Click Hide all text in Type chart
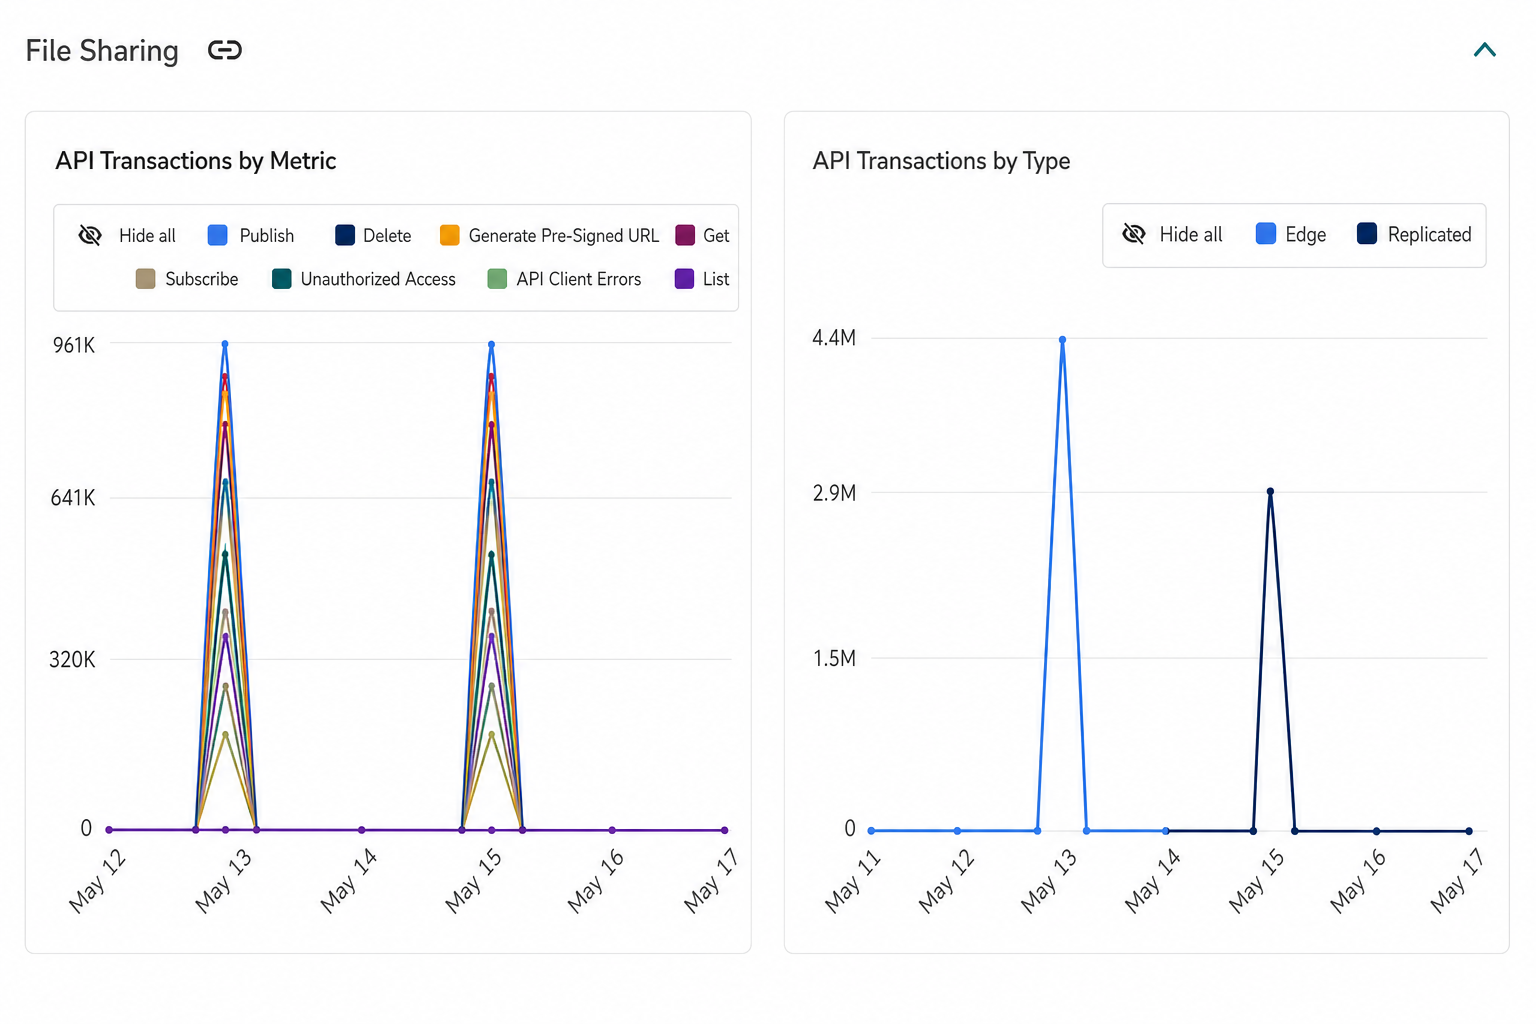The image size is (1536, 1024). click(x=1191, y=235)
